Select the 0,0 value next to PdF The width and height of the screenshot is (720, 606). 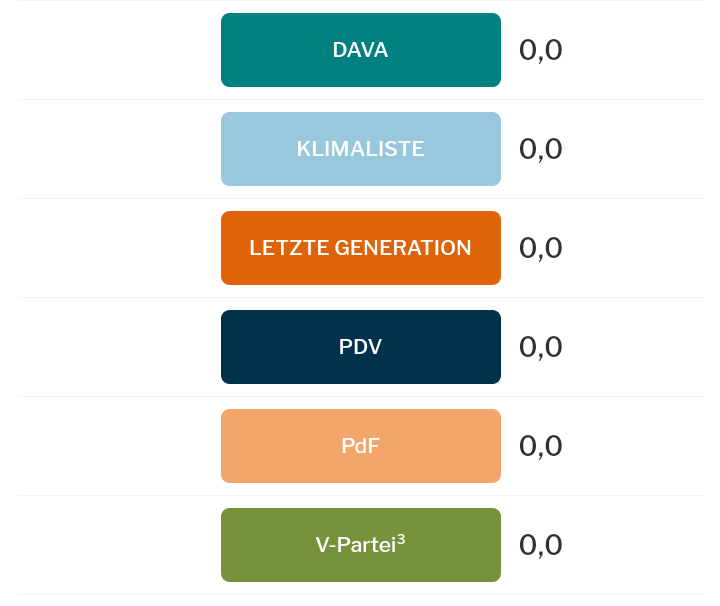540,446
